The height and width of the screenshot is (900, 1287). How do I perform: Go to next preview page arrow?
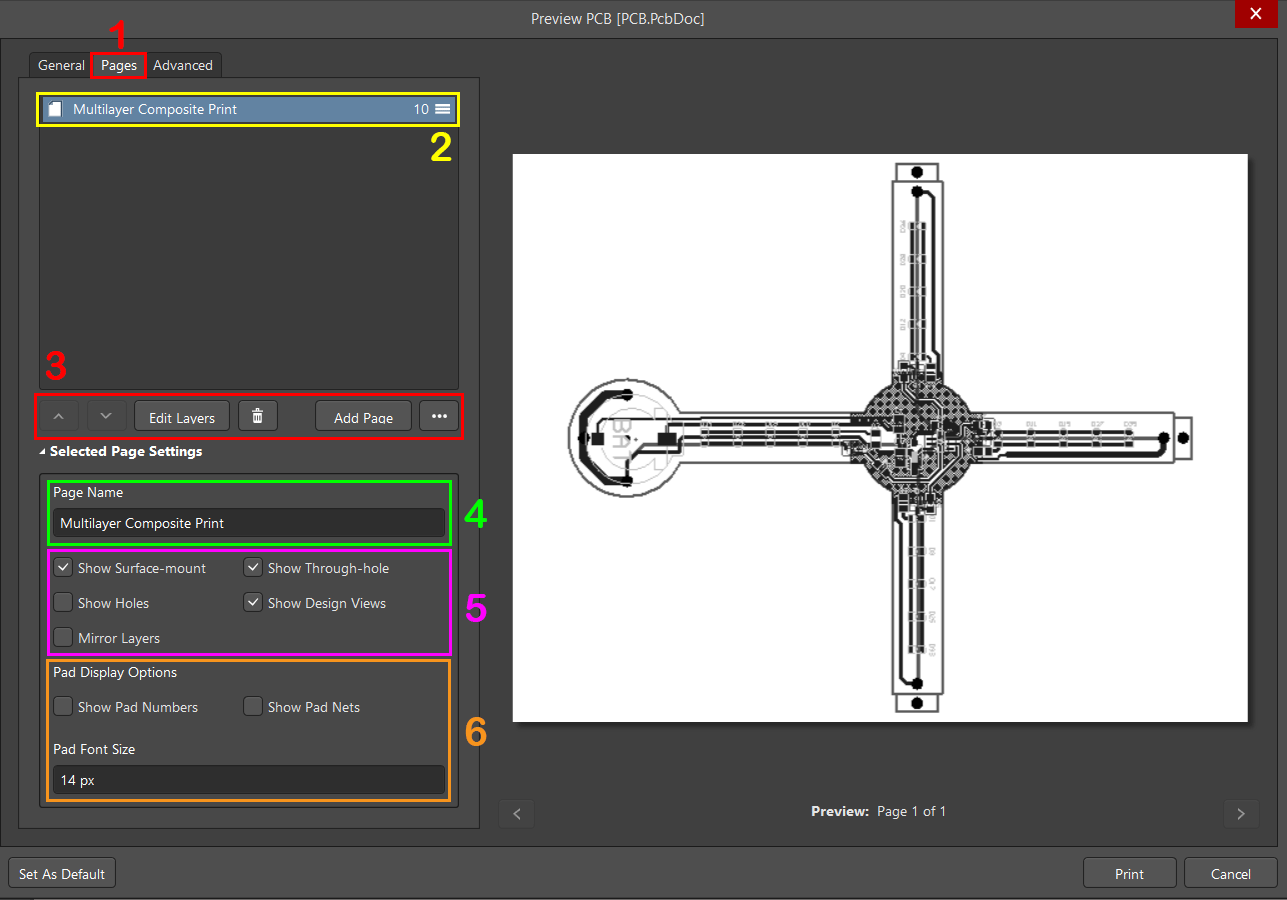1240,813
